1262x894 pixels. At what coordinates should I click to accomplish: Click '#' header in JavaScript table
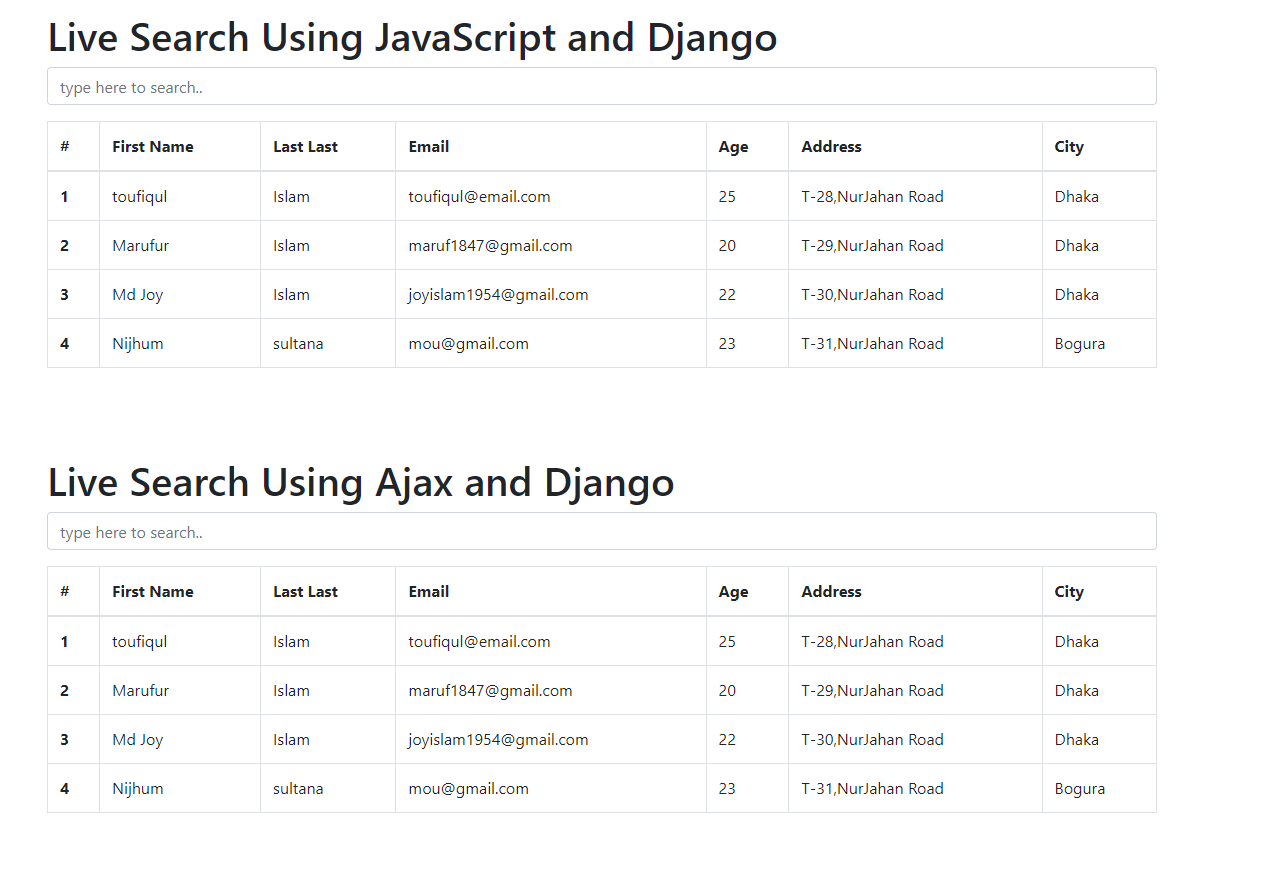tap(65, 146)
